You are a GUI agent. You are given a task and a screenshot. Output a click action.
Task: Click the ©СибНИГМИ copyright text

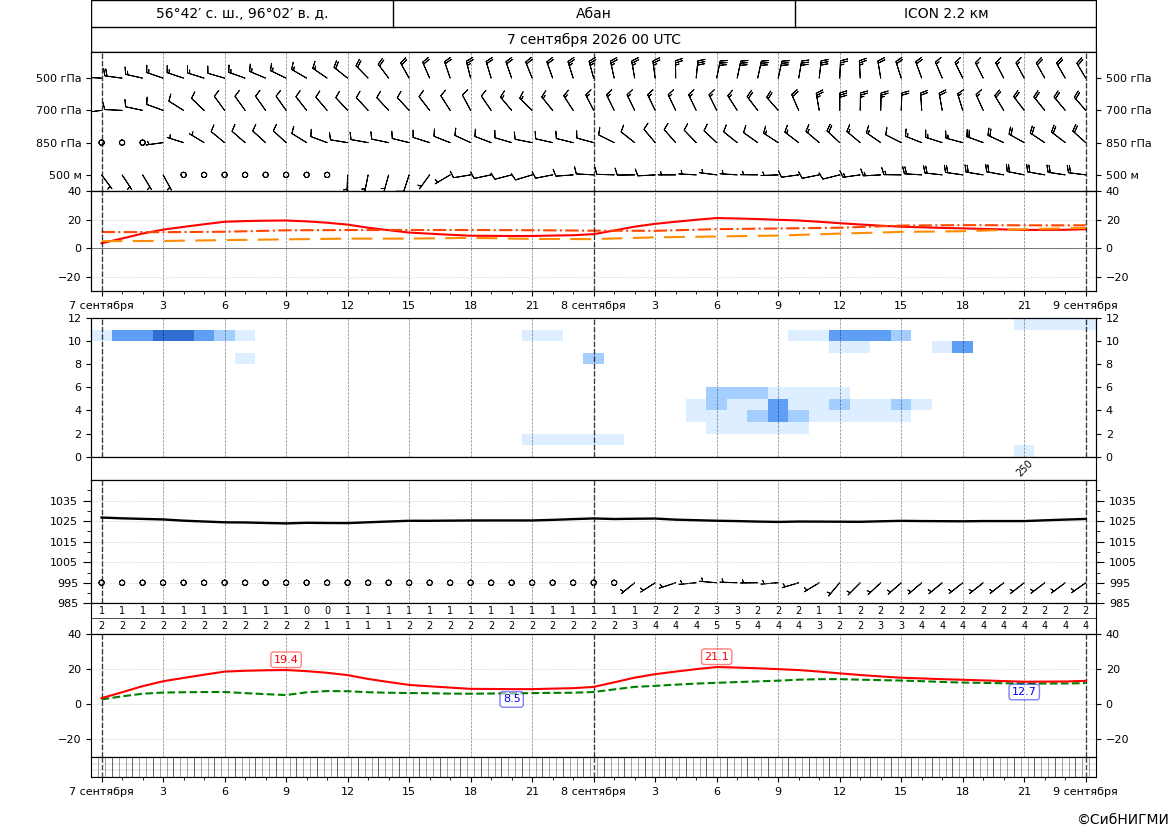click(1123, 819)
